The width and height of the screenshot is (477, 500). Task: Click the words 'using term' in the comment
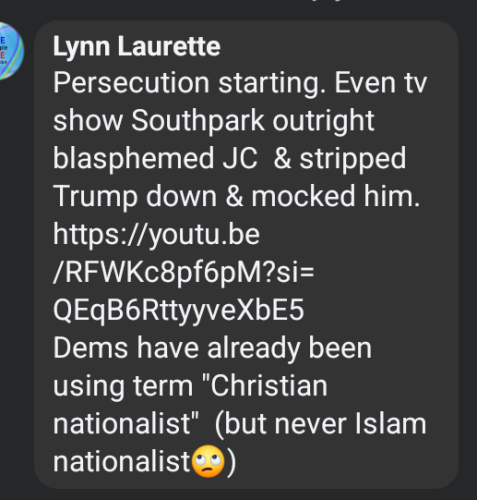[123, 386]
